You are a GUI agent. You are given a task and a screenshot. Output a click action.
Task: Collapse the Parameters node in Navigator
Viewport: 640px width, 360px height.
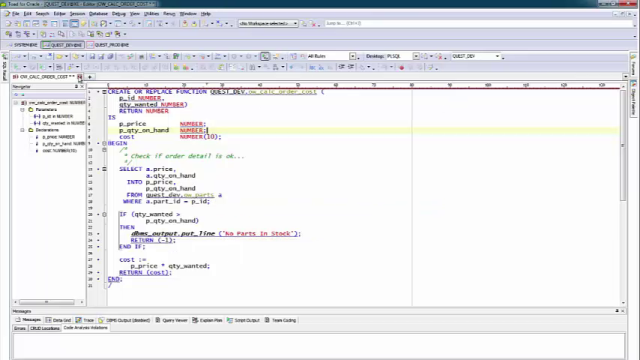[22, 110]
